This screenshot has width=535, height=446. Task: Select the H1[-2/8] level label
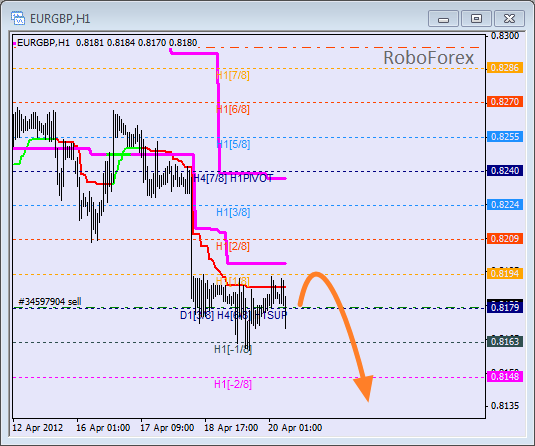pos(233,385)
